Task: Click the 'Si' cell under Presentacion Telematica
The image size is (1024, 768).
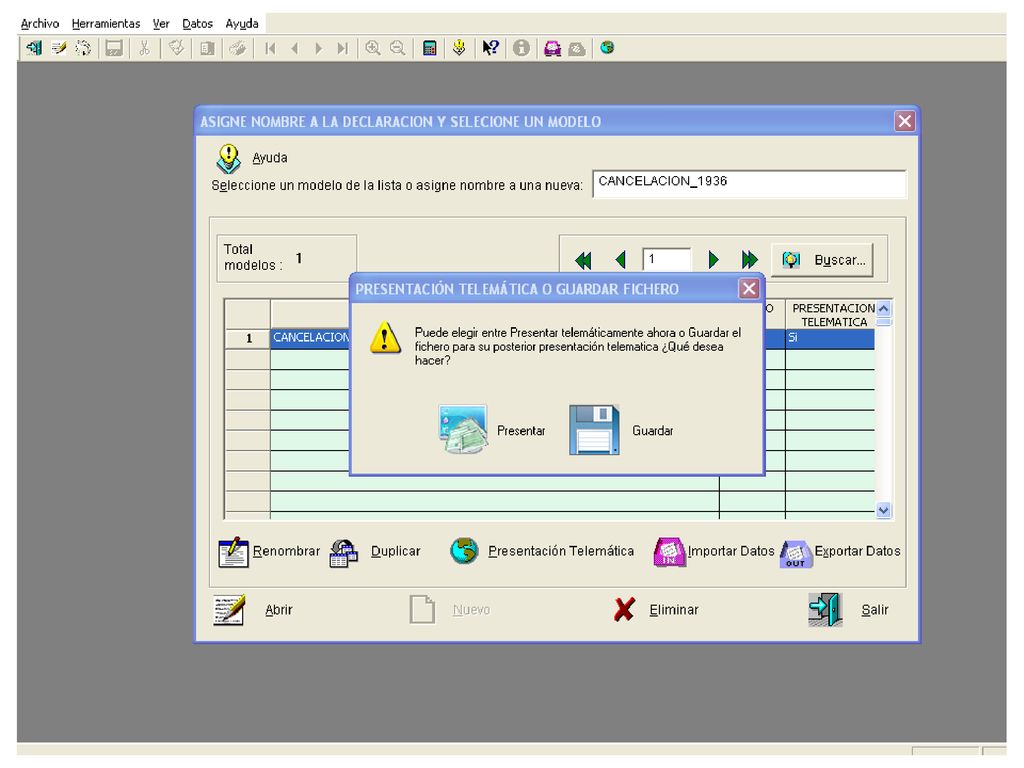Action: coord(830,338)
